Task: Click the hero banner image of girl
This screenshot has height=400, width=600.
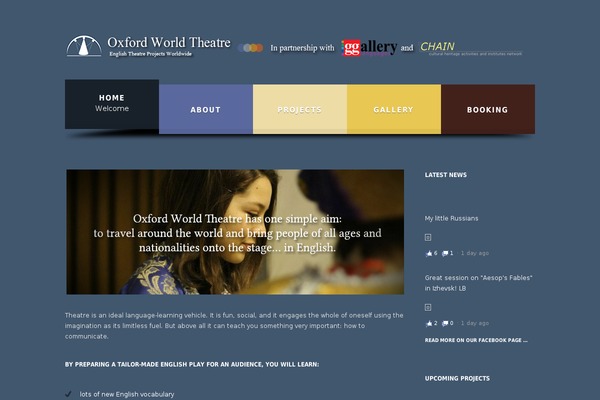Action: (x=235, y=232)
